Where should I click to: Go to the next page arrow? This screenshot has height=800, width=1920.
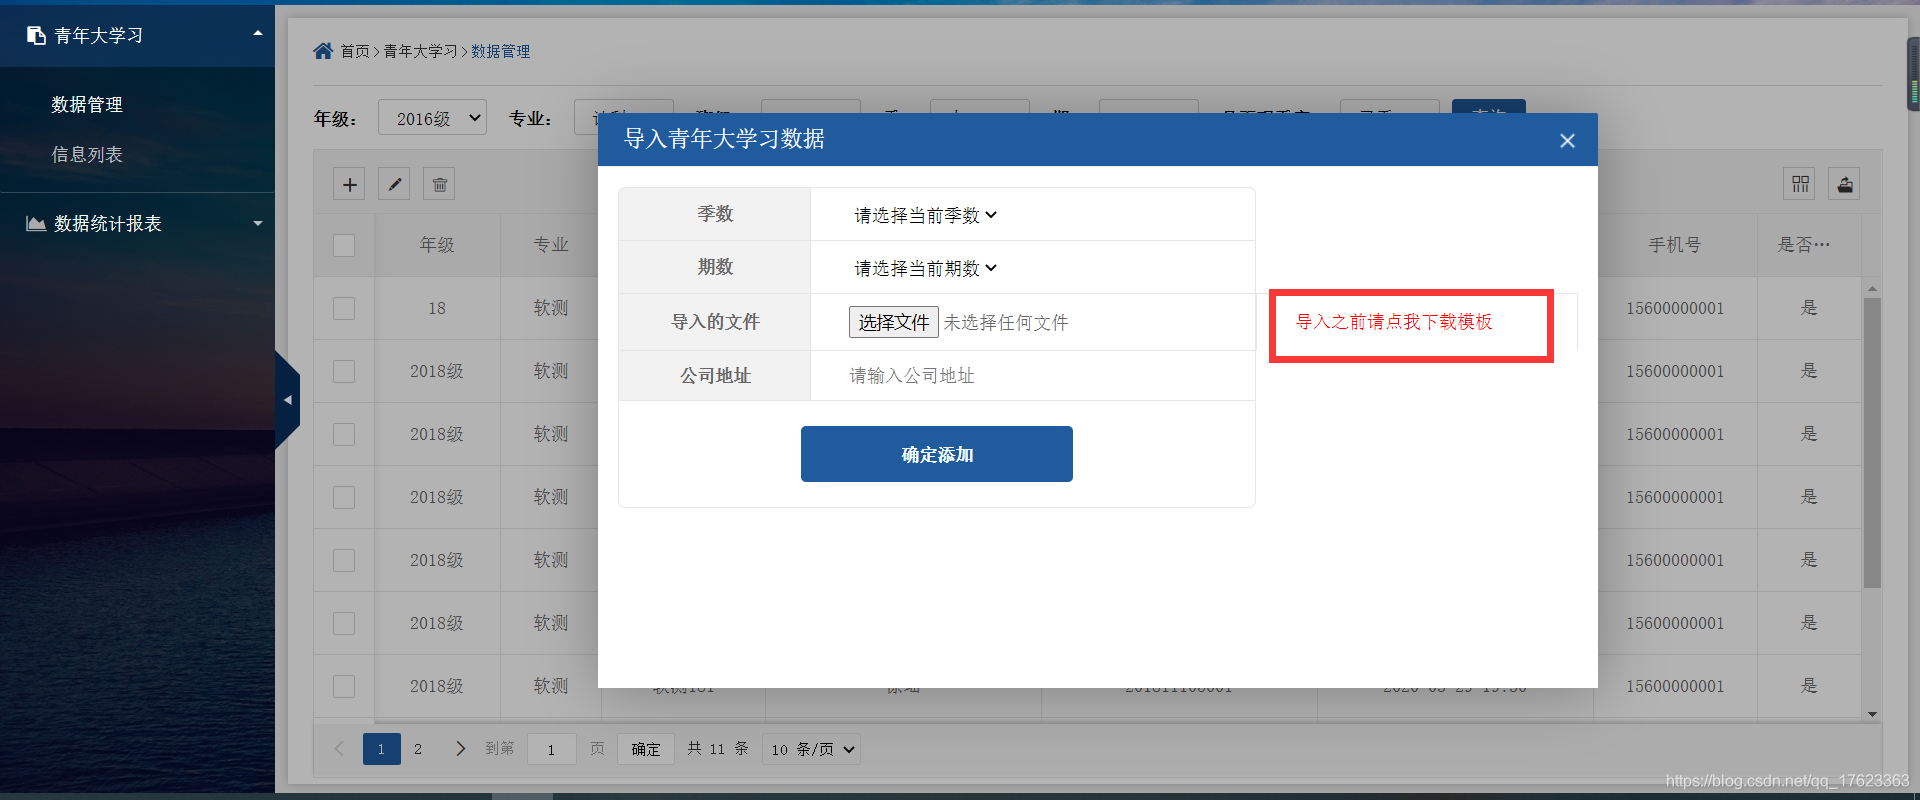coord(460,748)
